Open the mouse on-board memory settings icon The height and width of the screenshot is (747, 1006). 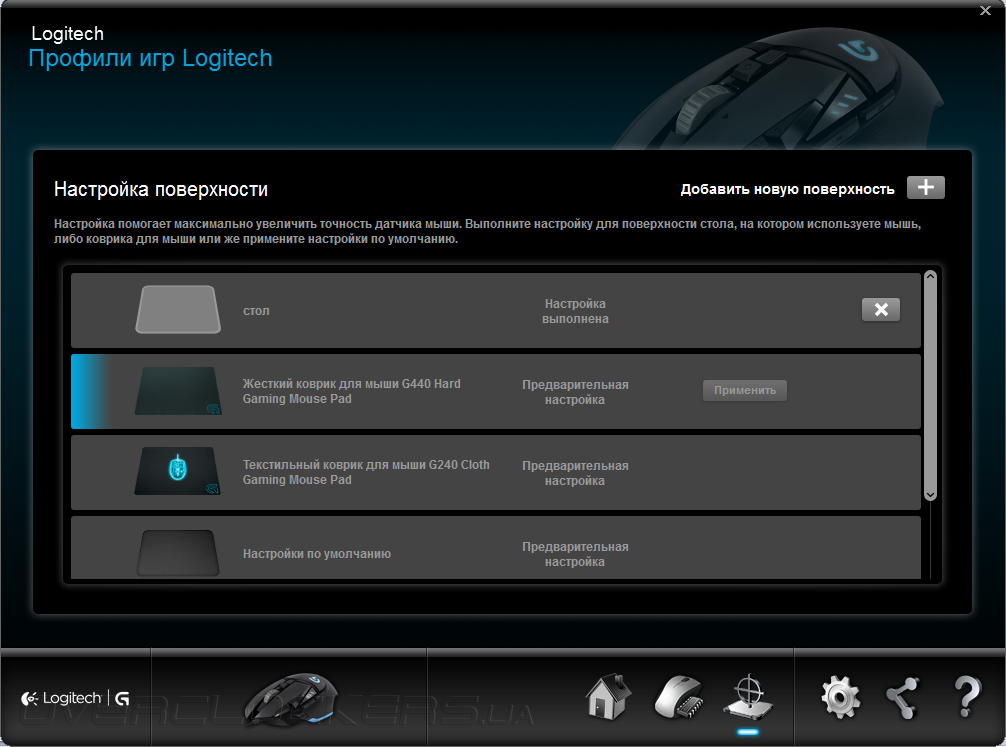pyautogui.click(x=679, y=698)
